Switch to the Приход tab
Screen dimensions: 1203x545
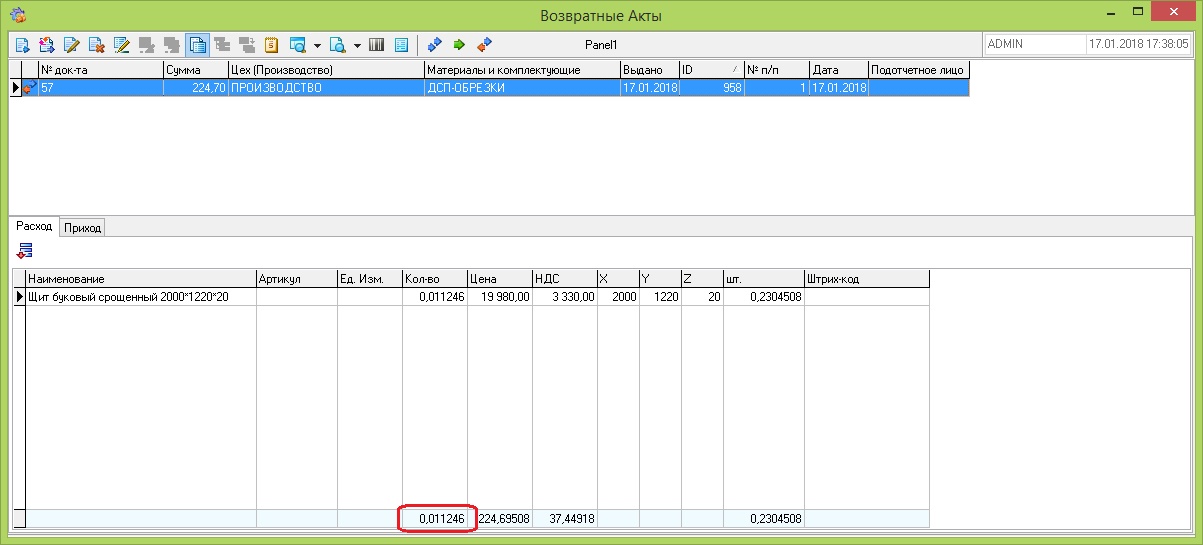[82, 228]
